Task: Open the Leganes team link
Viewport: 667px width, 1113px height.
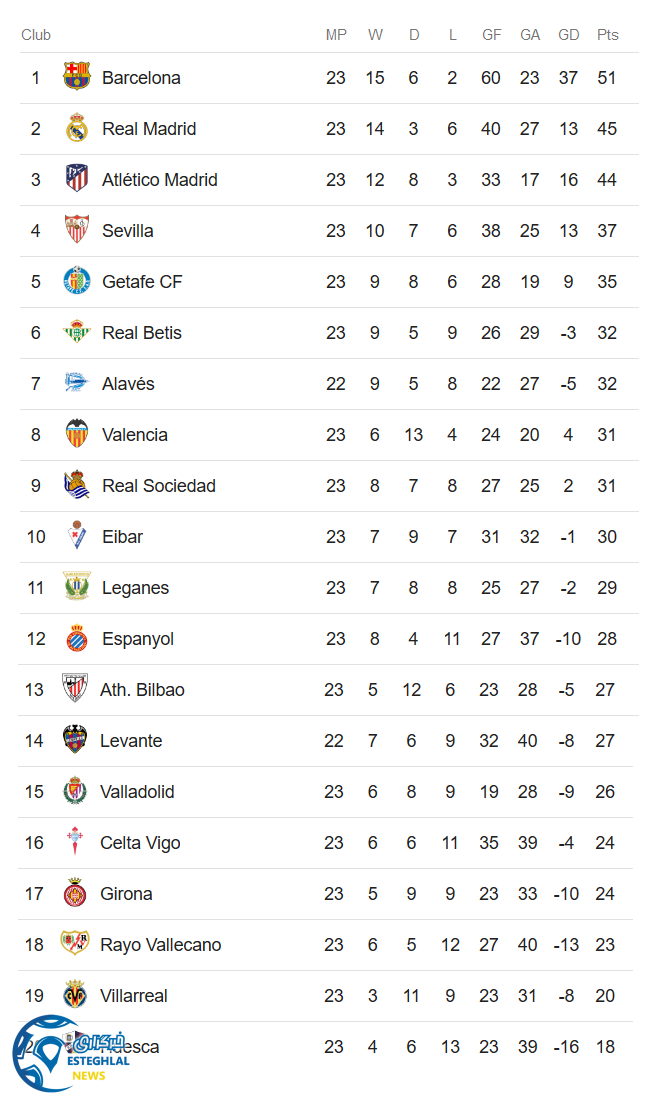Action: (x=135, y=588)
